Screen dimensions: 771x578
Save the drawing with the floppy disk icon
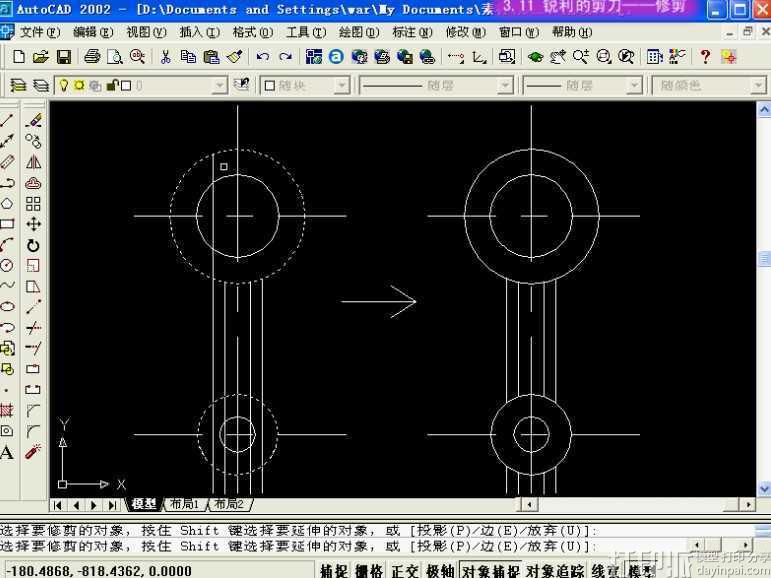click(64, 57)
